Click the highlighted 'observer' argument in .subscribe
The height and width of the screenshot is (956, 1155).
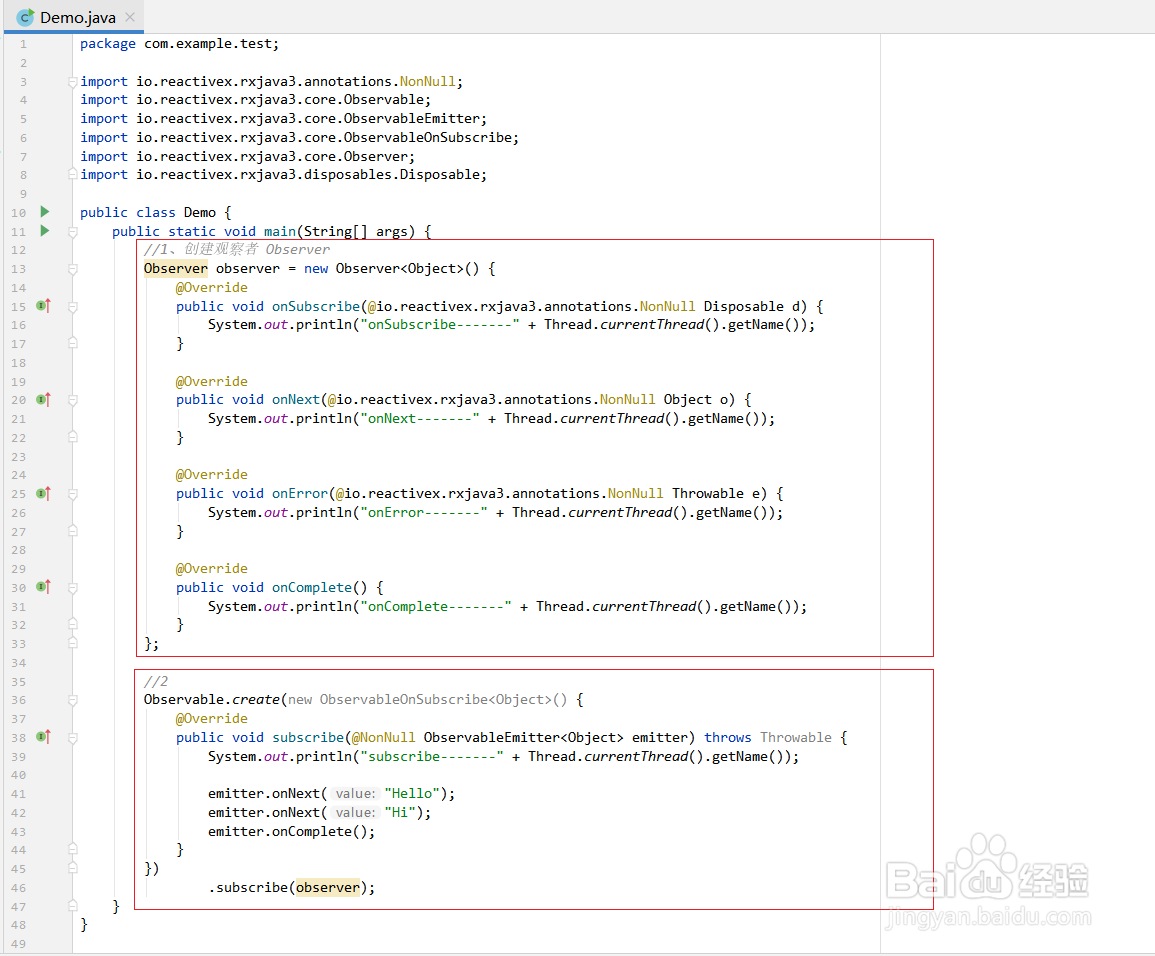point(328,888)
